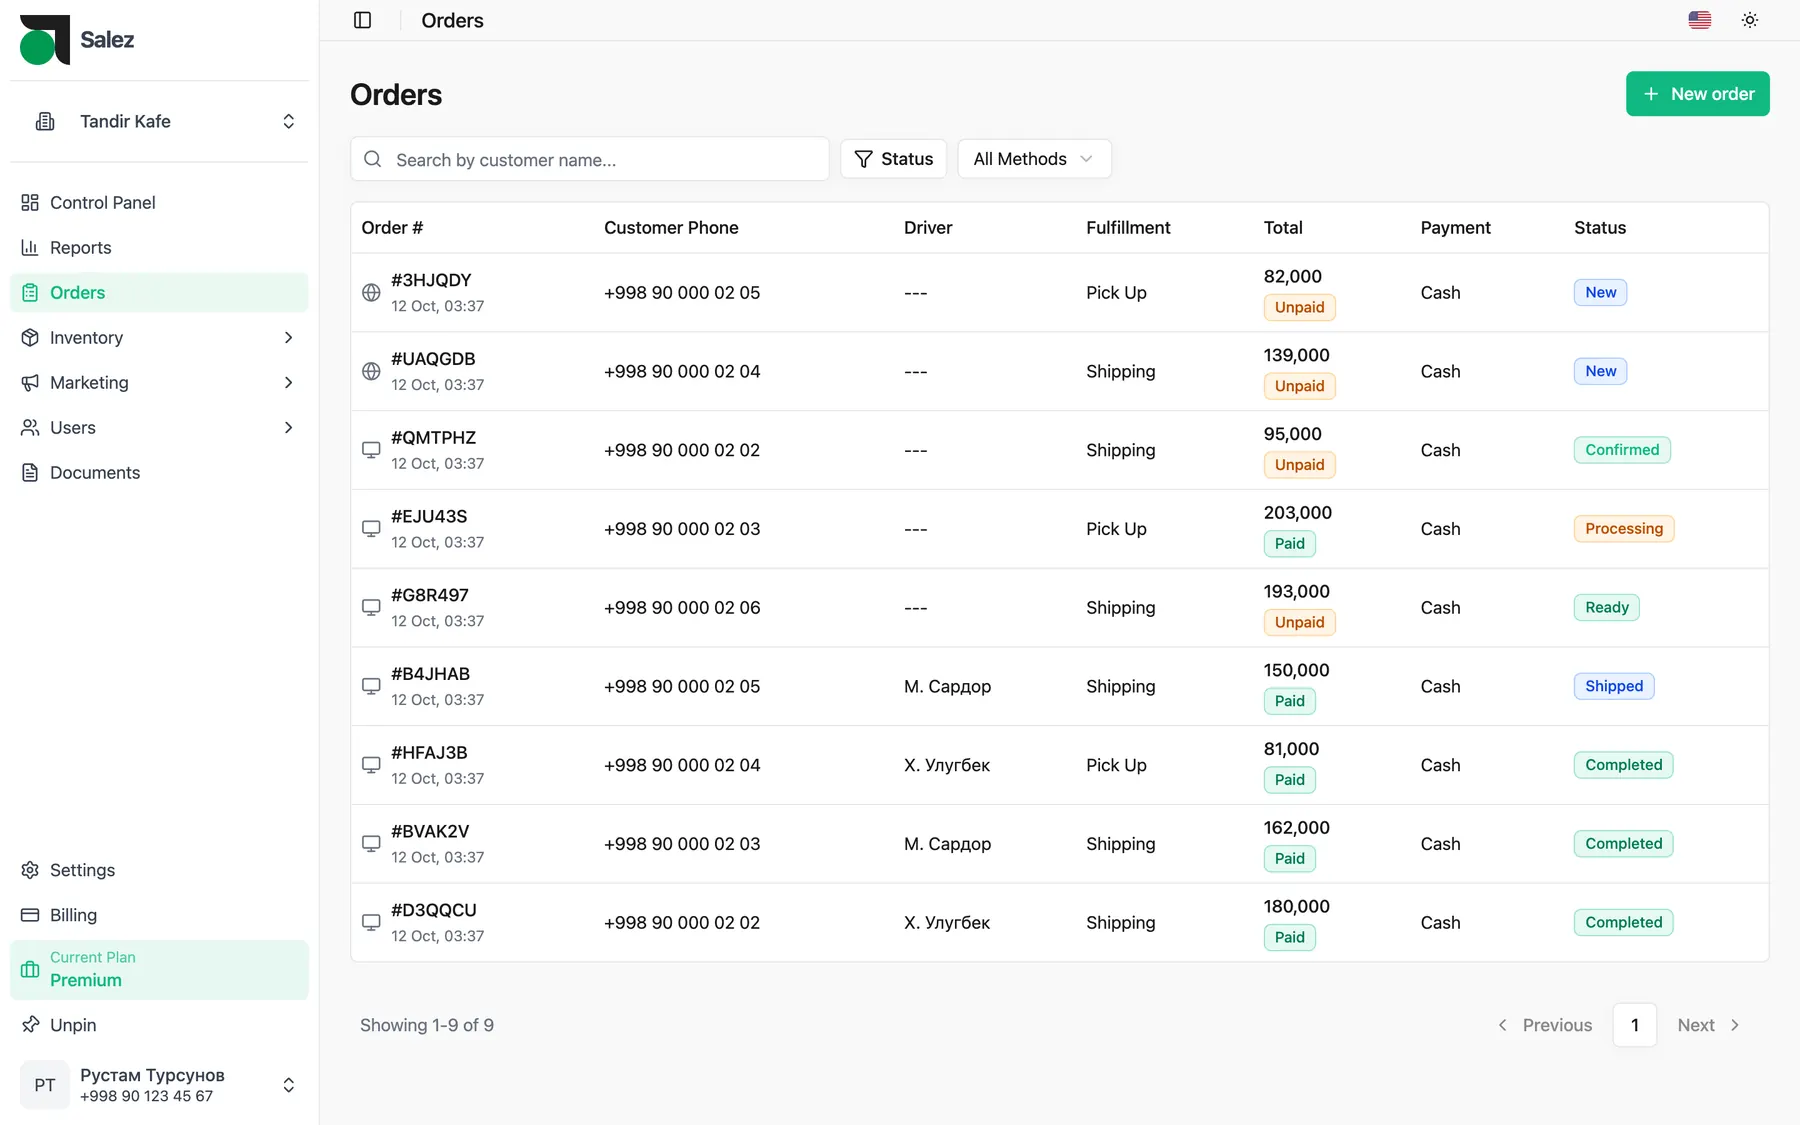Viewport: 1800px width, 1125px height.
Task: Click the Billing card icon
Action: pyautogui.click(x=30, y=915)
